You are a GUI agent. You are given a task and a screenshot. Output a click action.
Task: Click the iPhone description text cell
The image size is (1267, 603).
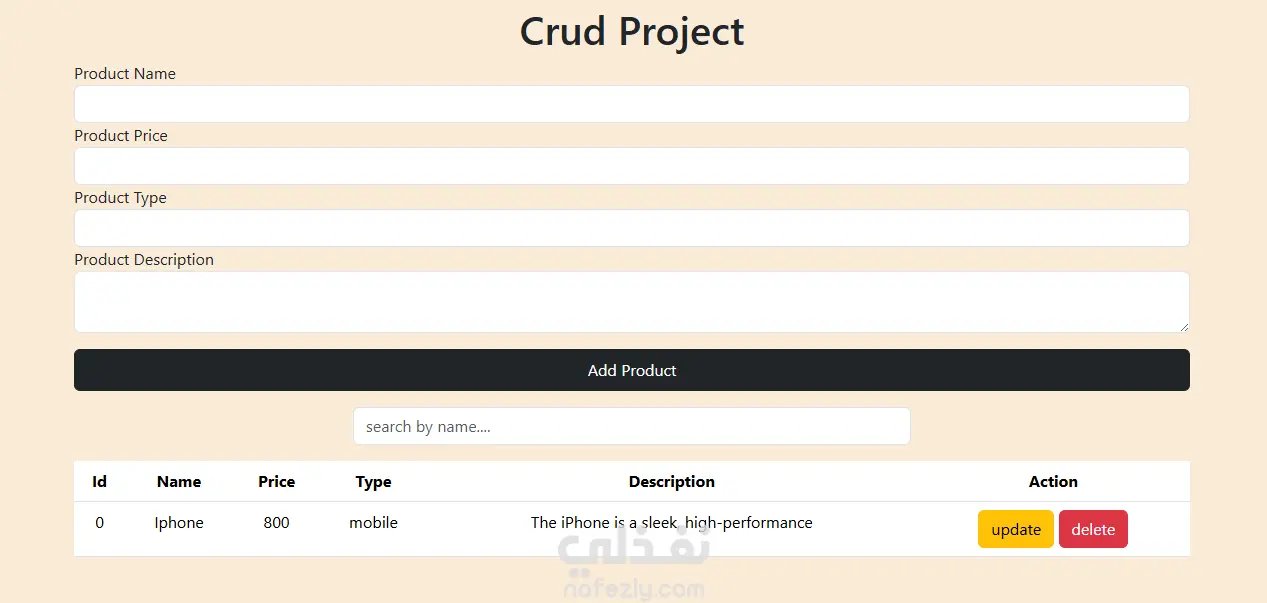click(671, 523)
